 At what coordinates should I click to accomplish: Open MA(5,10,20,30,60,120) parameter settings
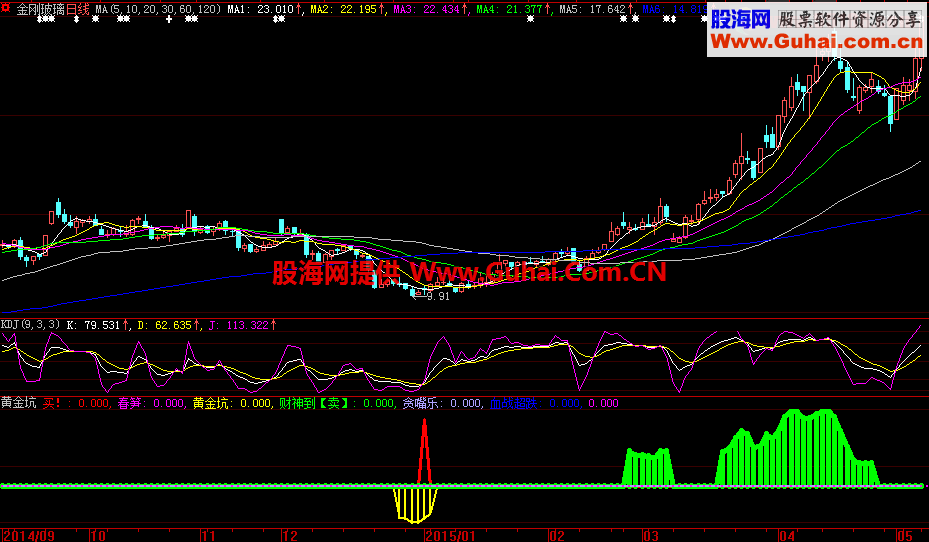(x=158, y=9)
